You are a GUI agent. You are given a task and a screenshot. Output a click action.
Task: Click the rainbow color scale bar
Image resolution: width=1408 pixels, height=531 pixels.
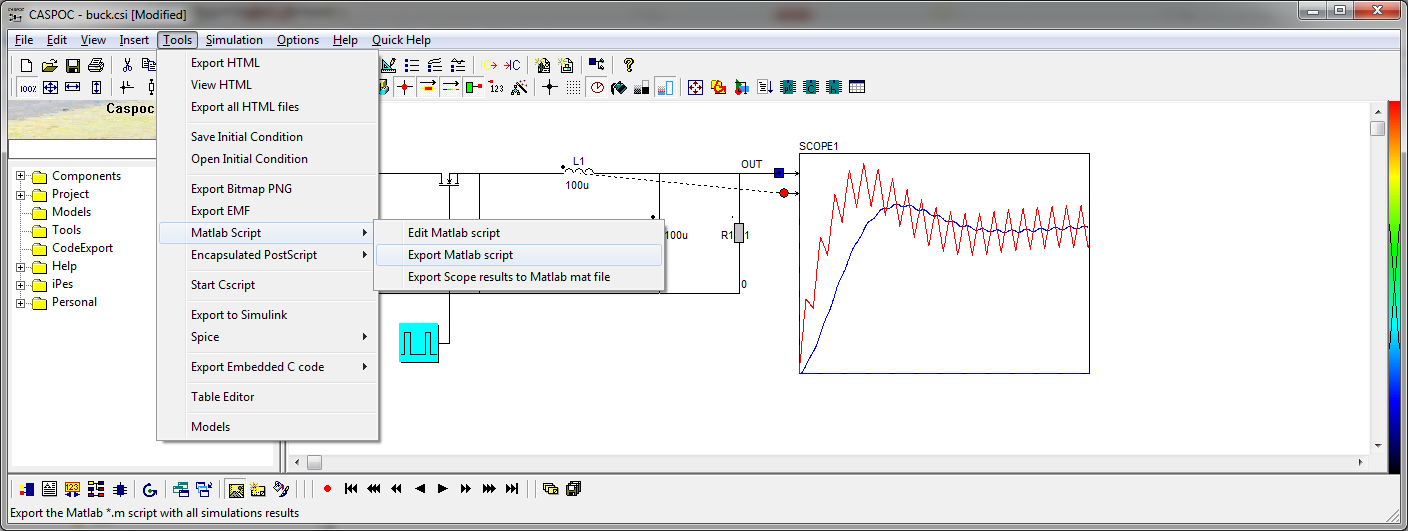tap(1394, 286)
